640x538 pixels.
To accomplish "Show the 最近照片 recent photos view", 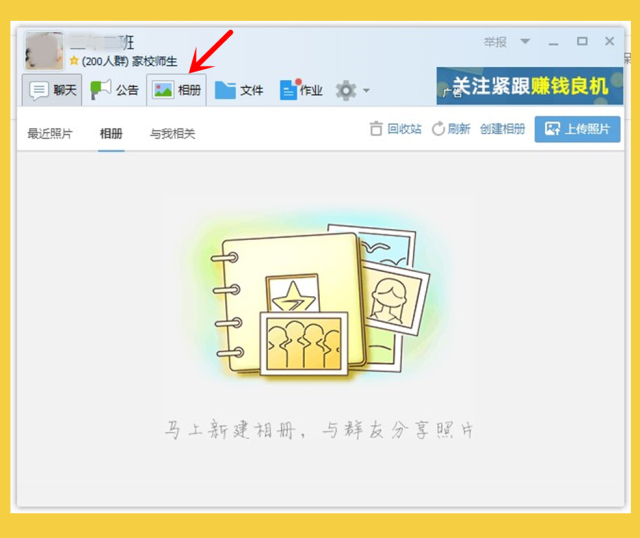I will tap(50, 133).
